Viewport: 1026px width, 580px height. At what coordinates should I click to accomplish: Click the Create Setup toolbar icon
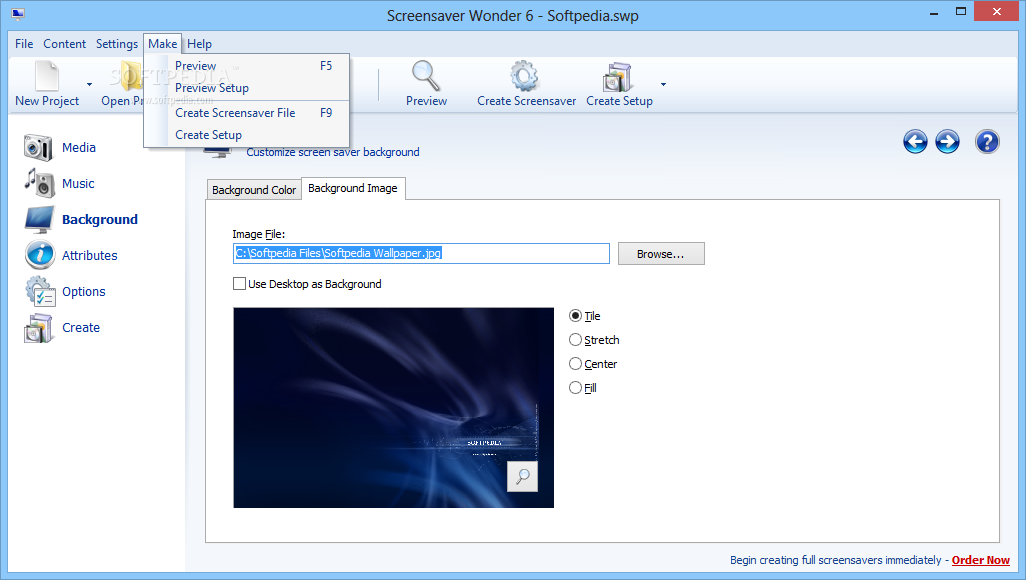617,77
